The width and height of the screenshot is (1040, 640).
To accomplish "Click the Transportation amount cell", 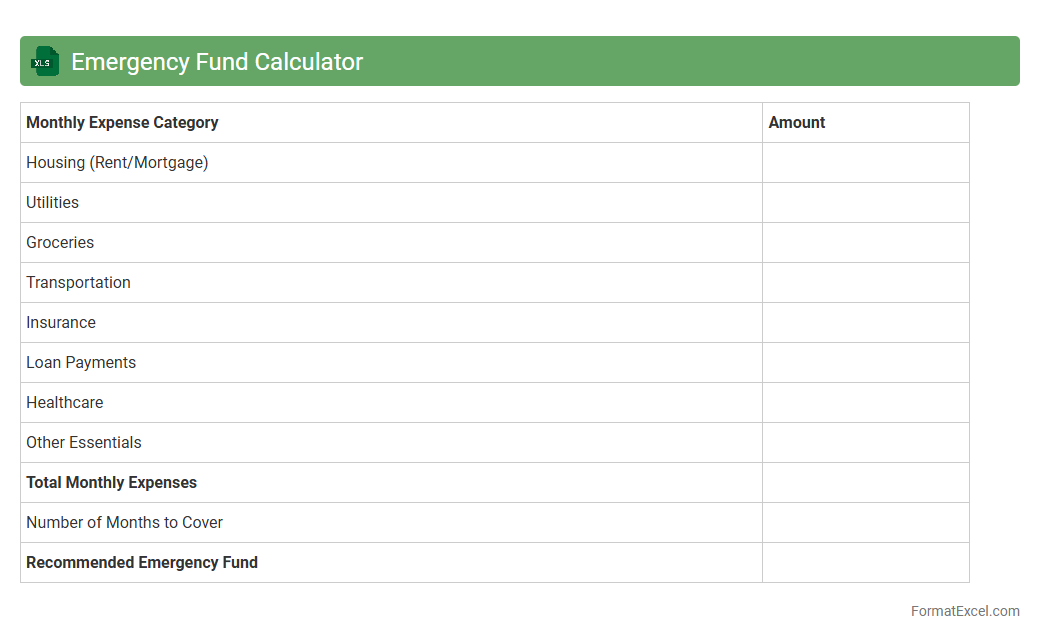I will pyautogui.click(x=865, y=283).
